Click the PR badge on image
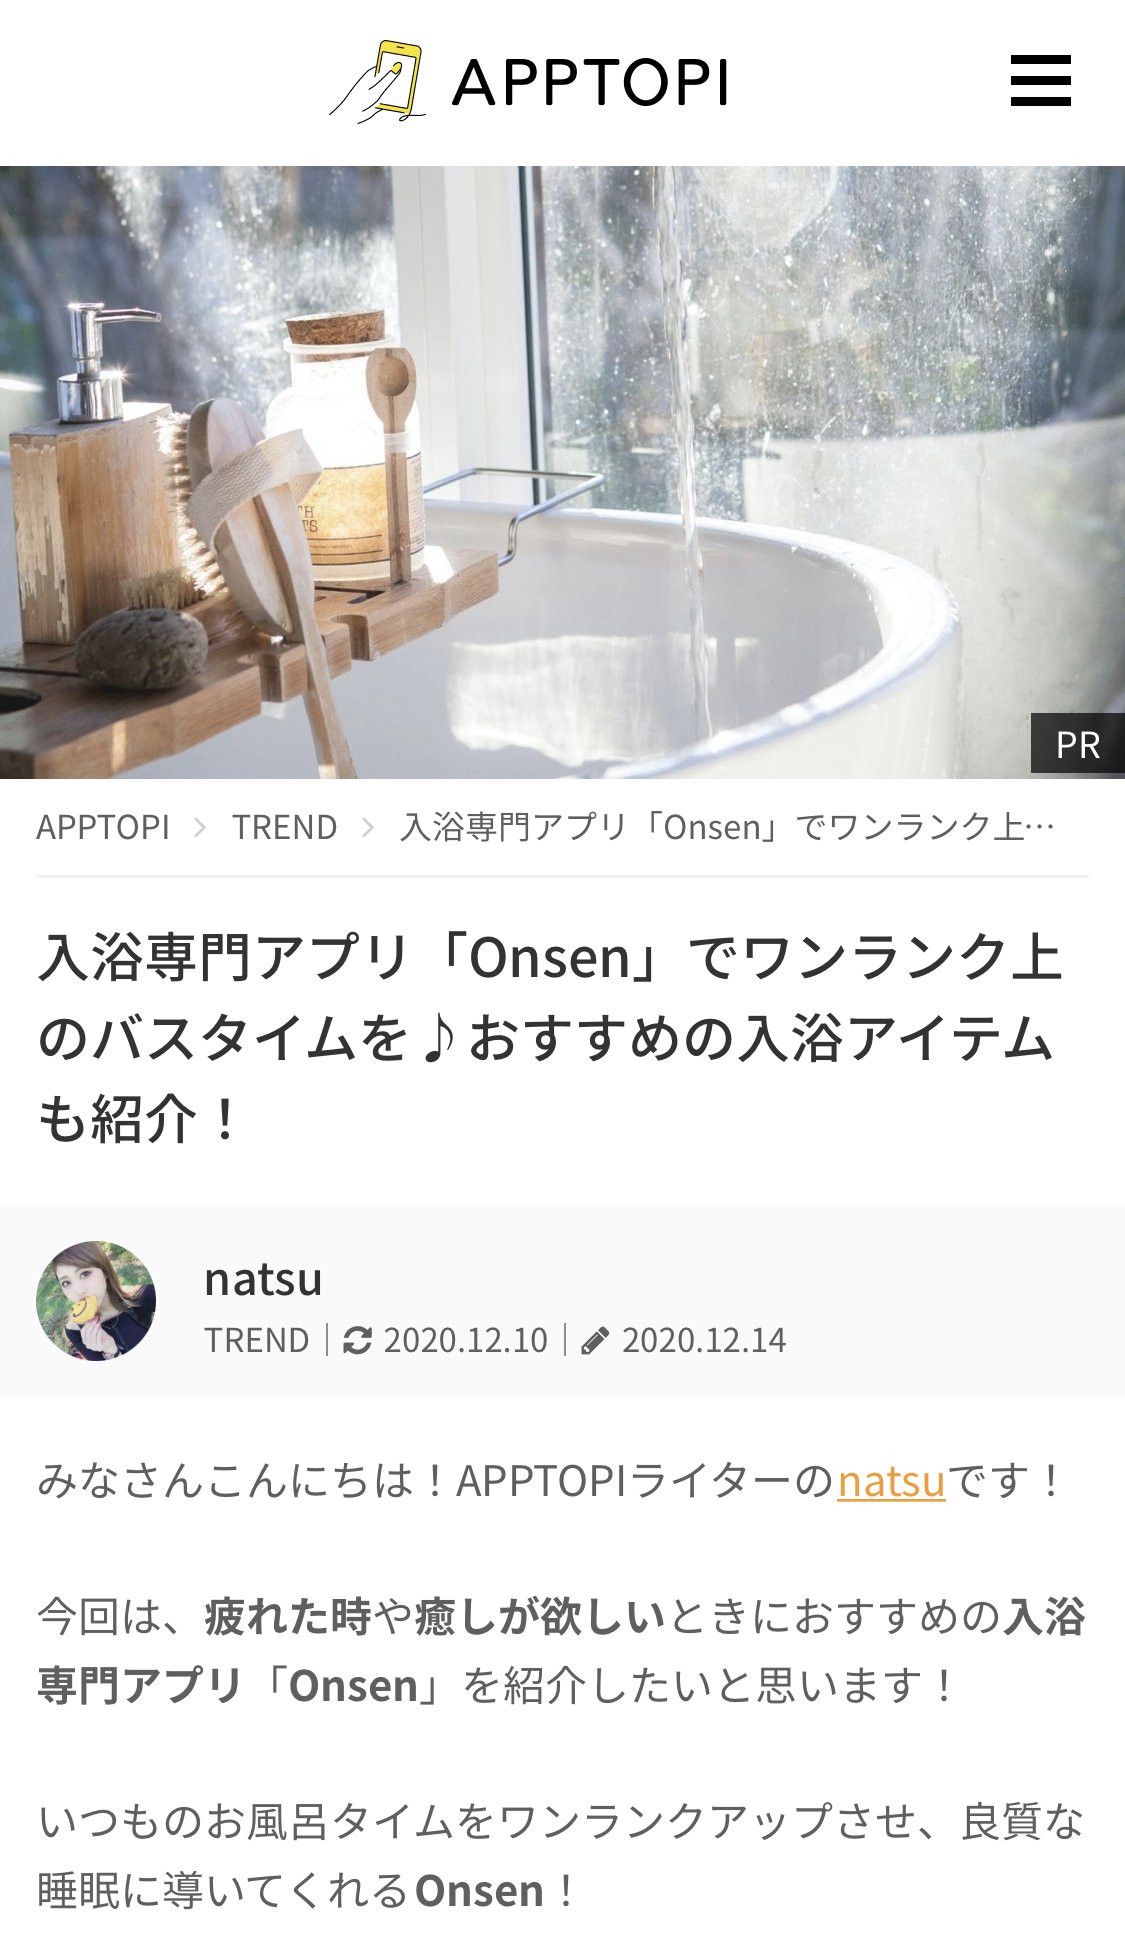The height and width of the screenshot is (1959, 1125). click(x=1077, y=745)
